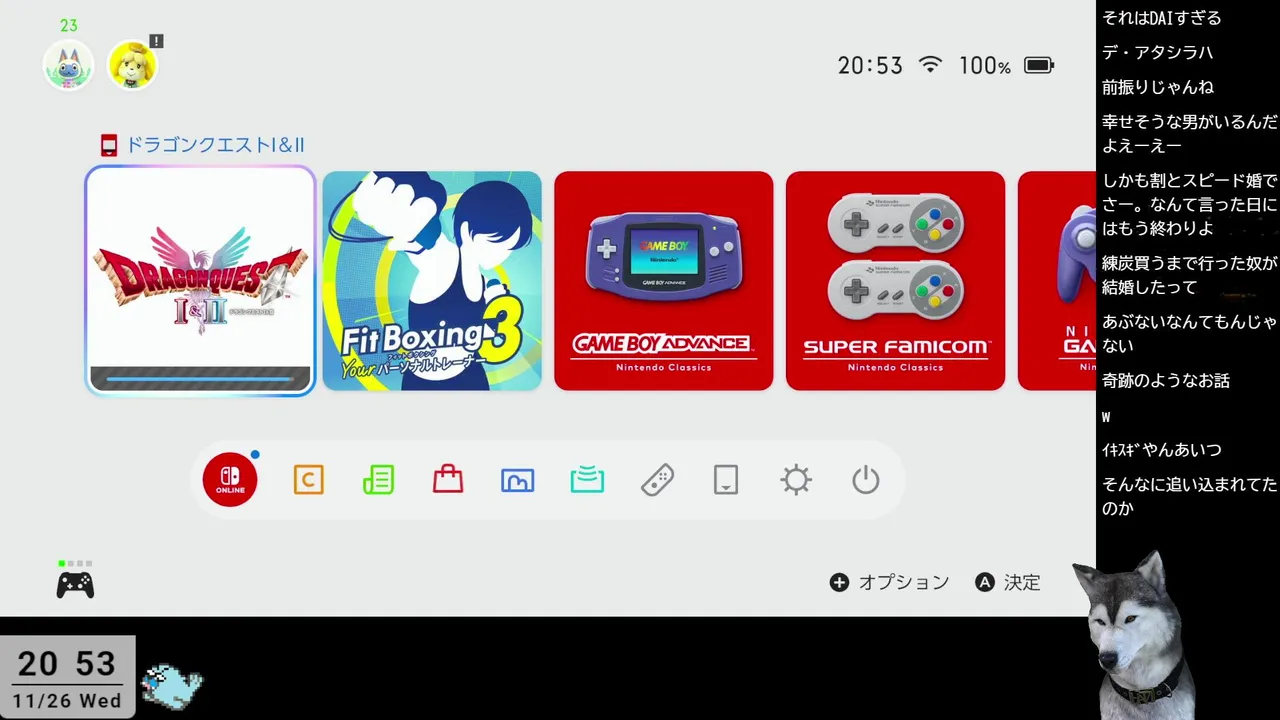Screen dimensions: 1280x720
Task: Click chat message 前振りじゃんね
Action: (1158, 87)
